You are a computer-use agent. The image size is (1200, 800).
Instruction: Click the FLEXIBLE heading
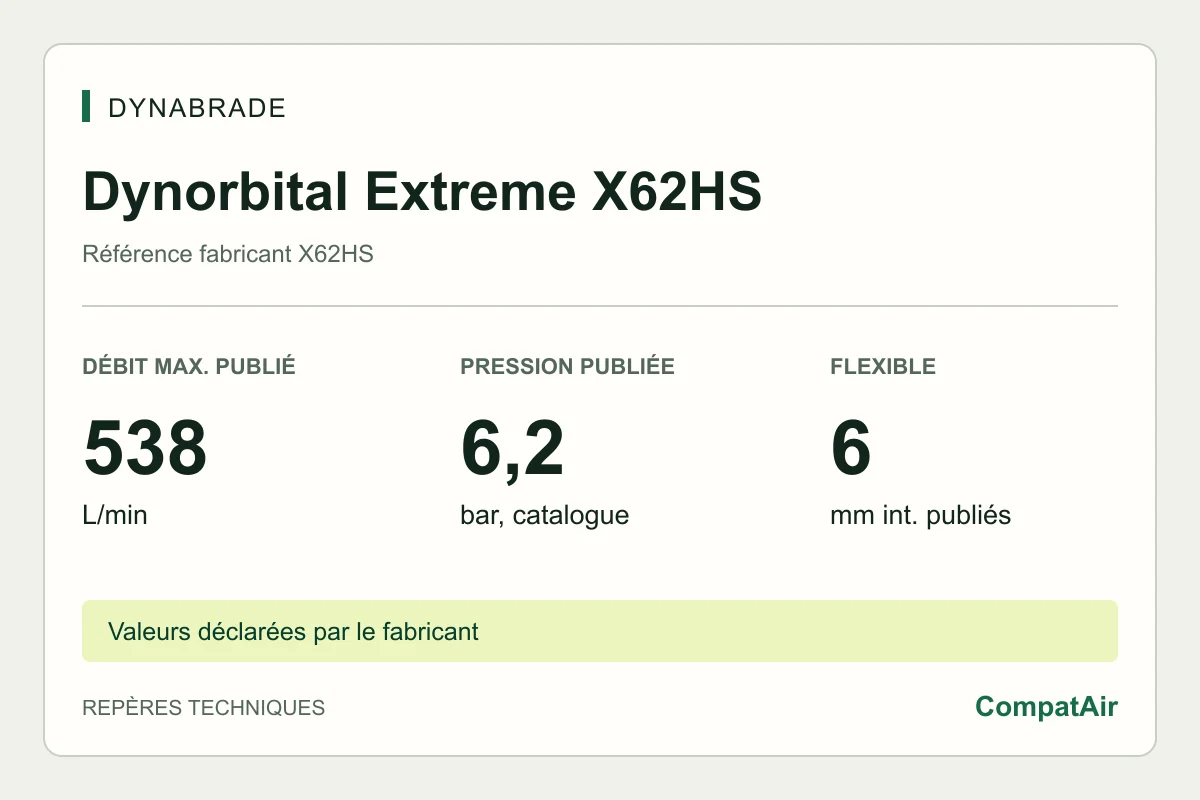click(x=883, y=366)
